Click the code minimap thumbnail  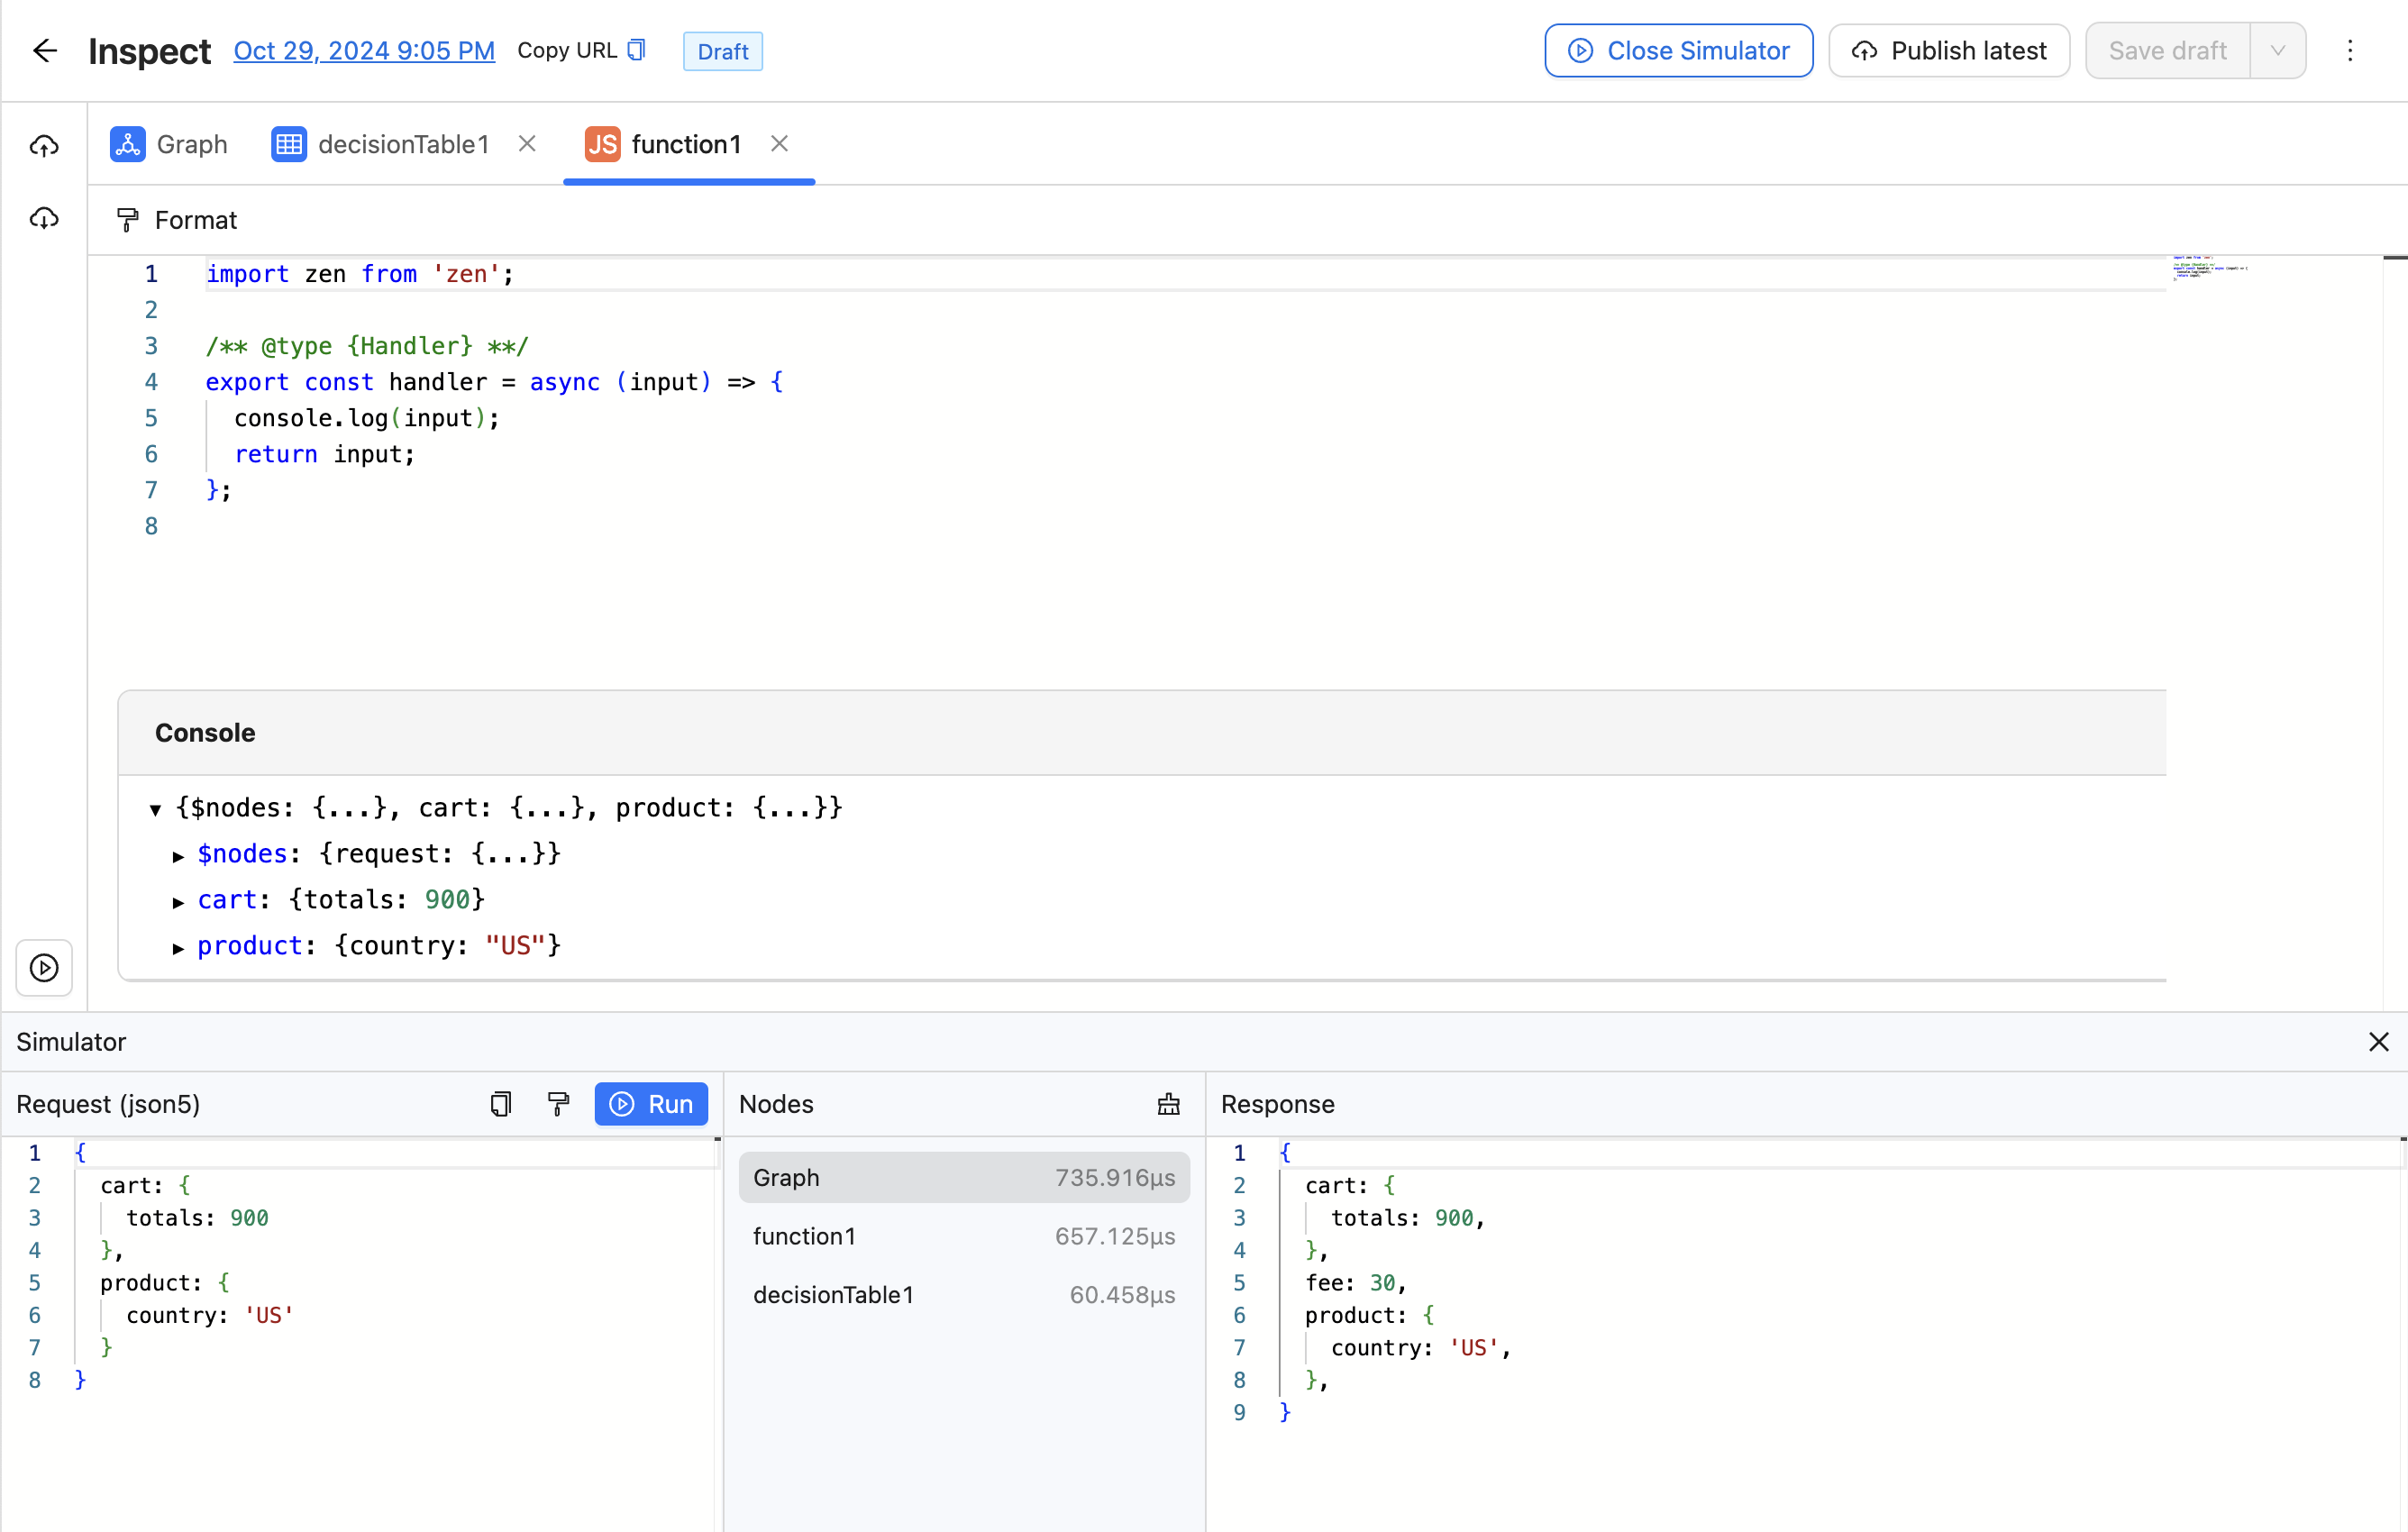[2210, 267]
